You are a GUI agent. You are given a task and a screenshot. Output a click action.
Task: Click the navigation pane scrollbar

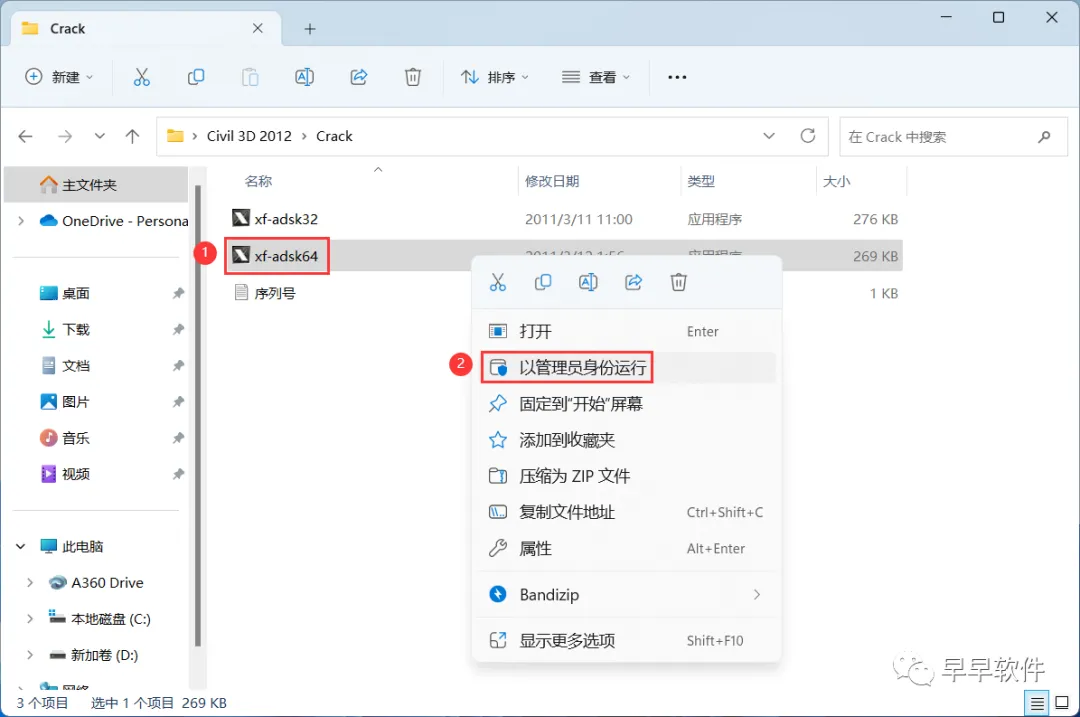[198, 416]
